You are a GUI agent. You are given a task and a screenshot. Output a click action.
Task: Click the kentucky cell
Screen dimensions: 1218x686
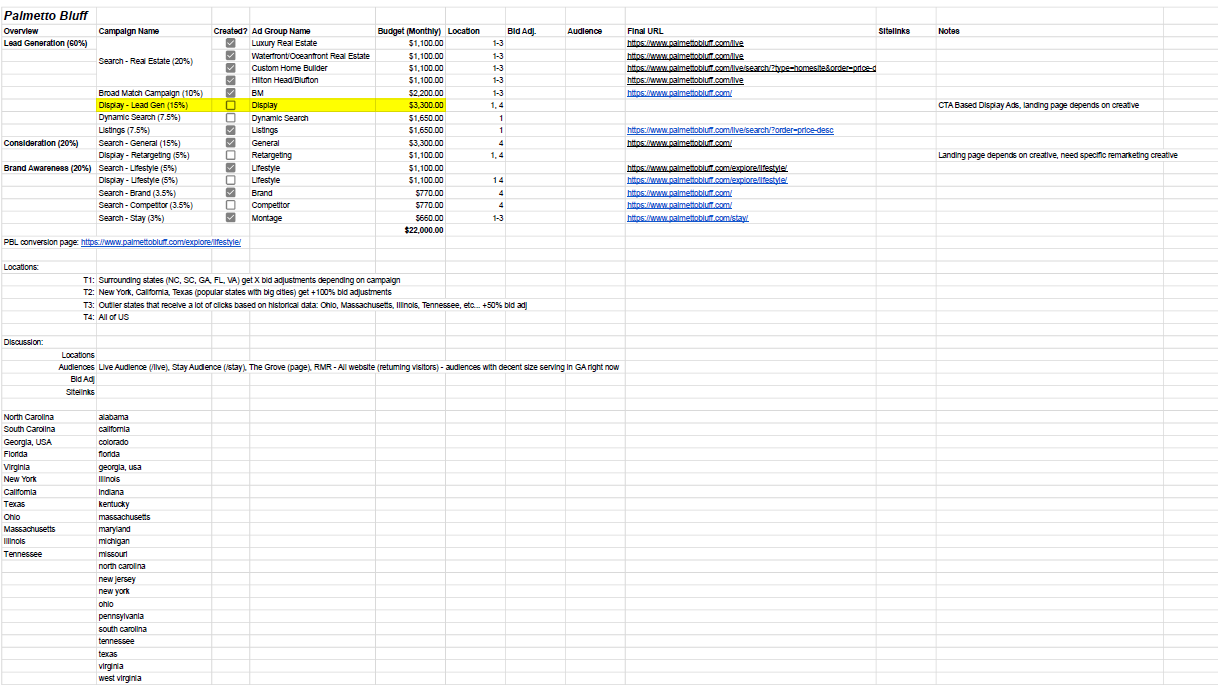click(x=154, y=504)
